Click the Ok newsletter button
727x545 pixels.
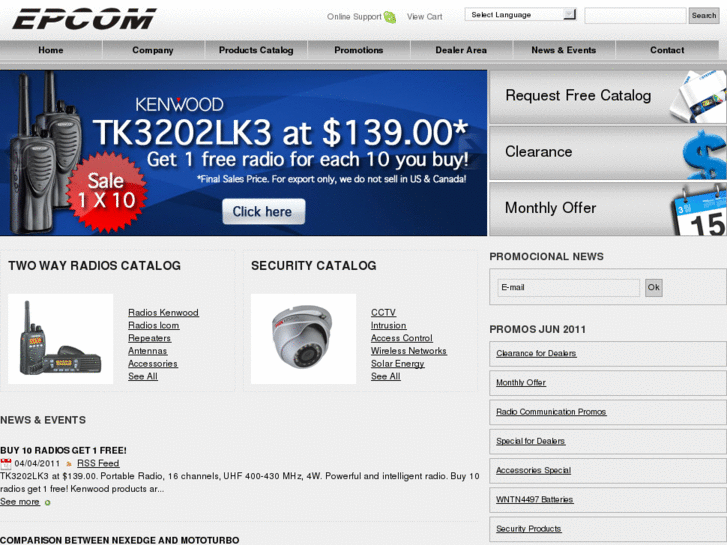[654, 288]
